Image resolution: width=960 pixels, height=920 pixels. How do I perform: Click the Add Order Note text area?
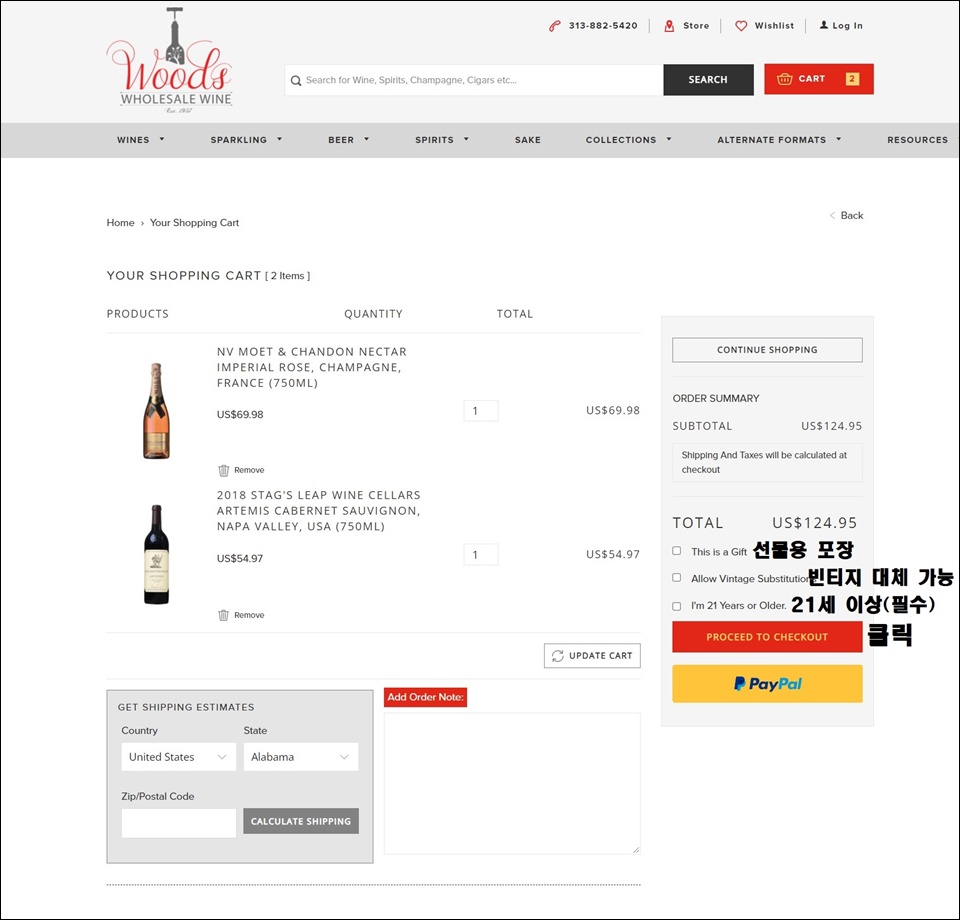pyautogui.click(x=512, y=783)
